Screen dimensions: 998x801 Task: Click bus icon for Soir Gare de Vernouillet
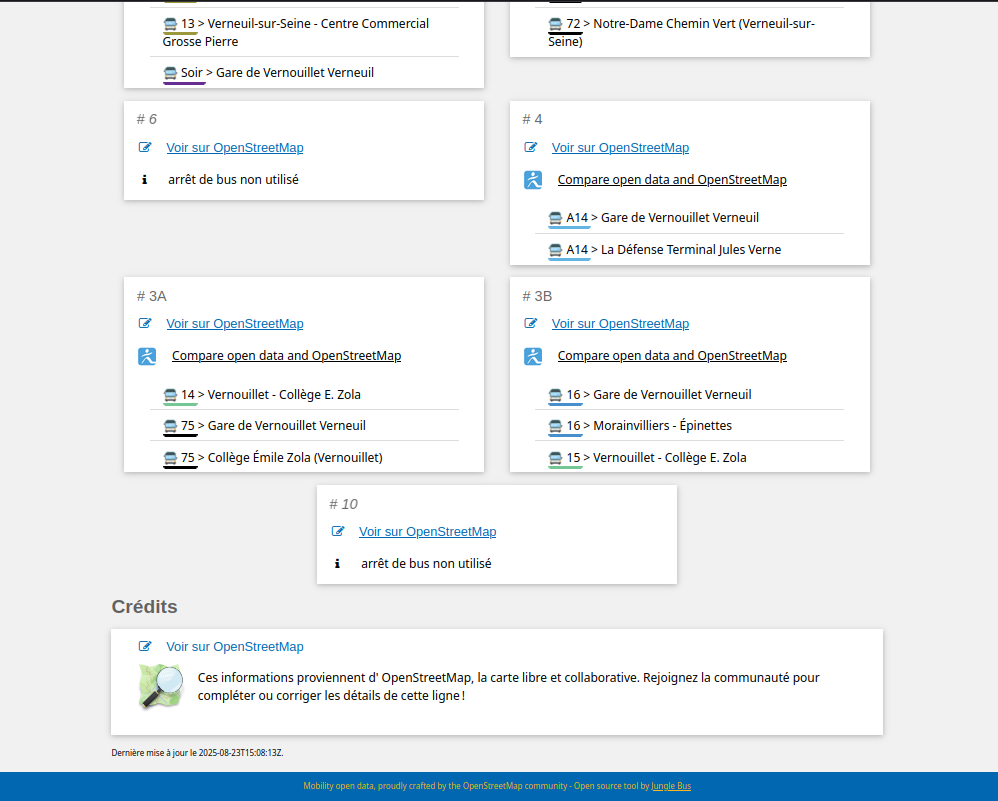coord(170,73)
